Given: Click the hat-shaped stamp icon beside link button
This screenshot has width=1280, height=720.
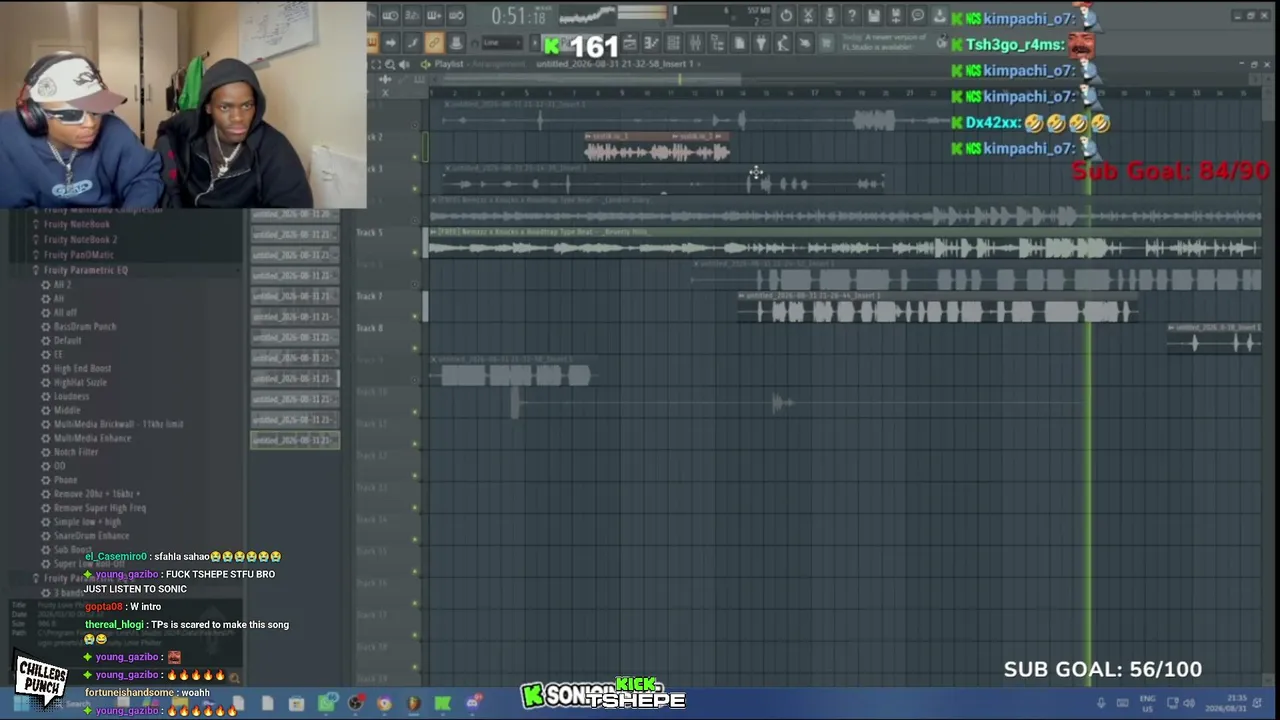Looking at the screenshot, I should point(456,43).
